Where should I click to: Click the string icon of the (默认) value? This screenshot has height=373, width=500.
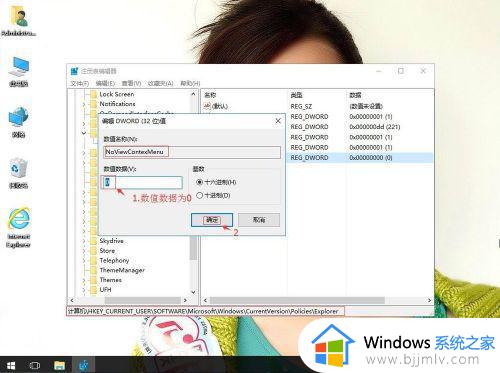[207, 106]
